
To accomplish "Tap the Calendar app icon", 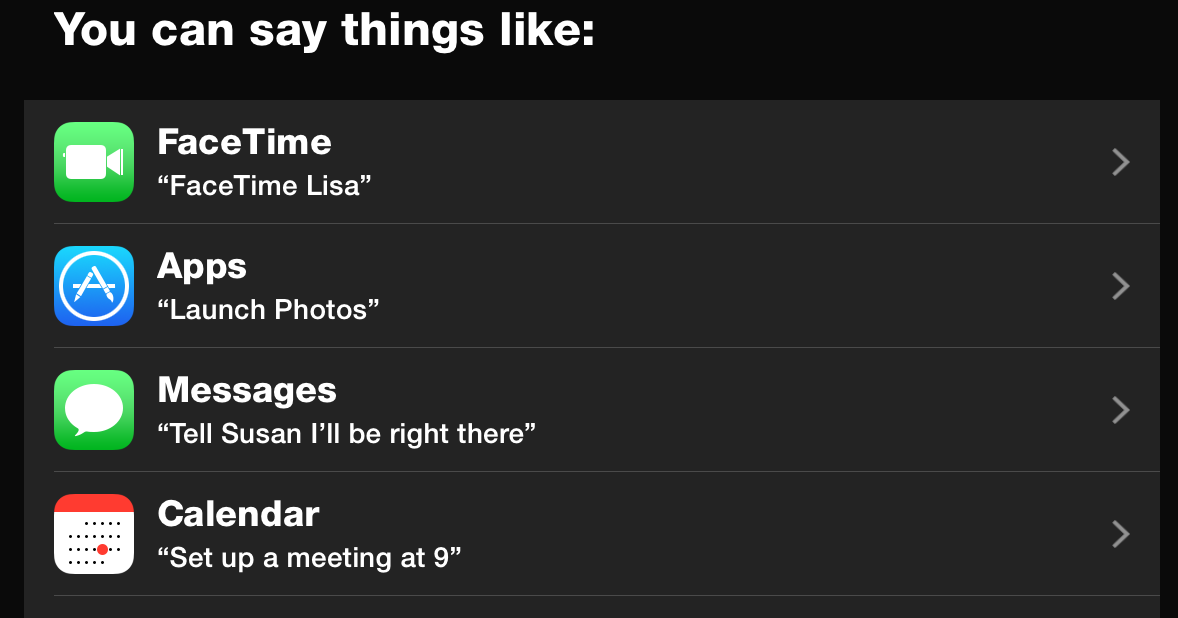I will (x=94, y=534).
